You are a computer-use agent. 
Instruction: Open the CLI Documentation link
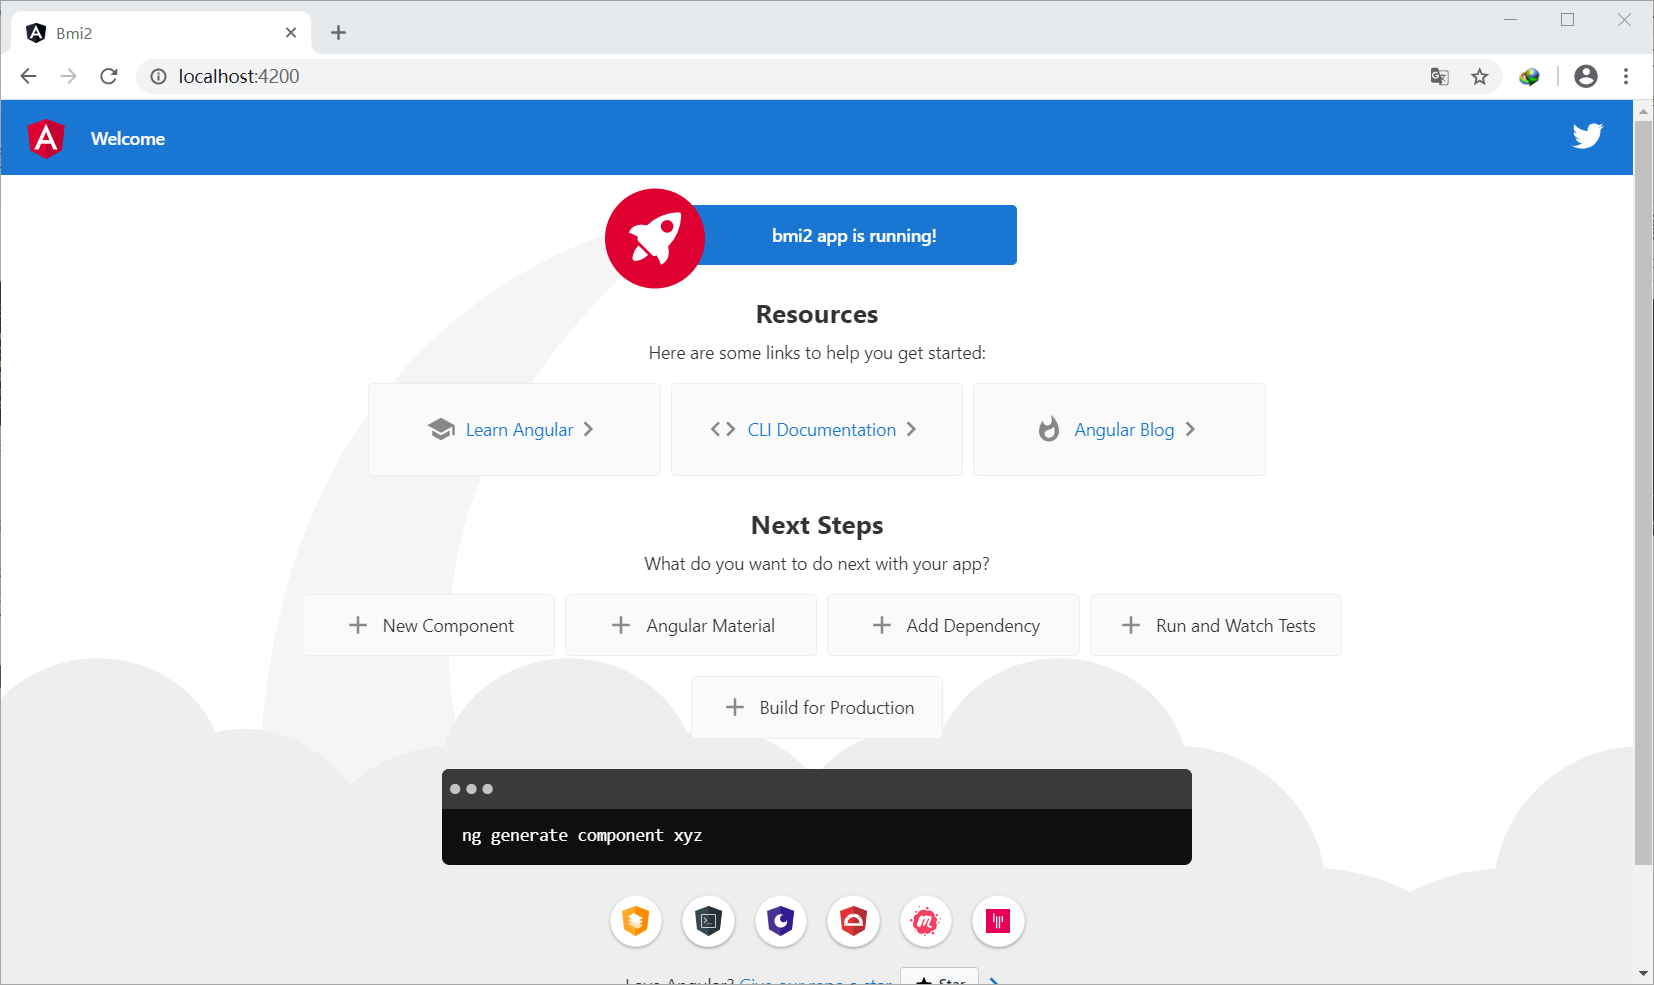[817, 429]
